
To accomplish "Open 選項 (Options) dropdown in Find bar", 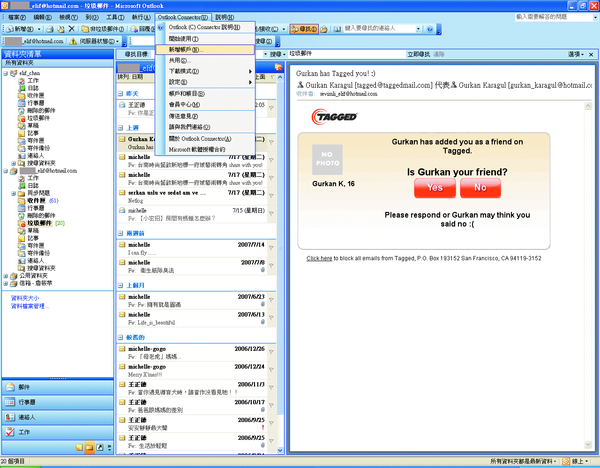I will [576, 54].
